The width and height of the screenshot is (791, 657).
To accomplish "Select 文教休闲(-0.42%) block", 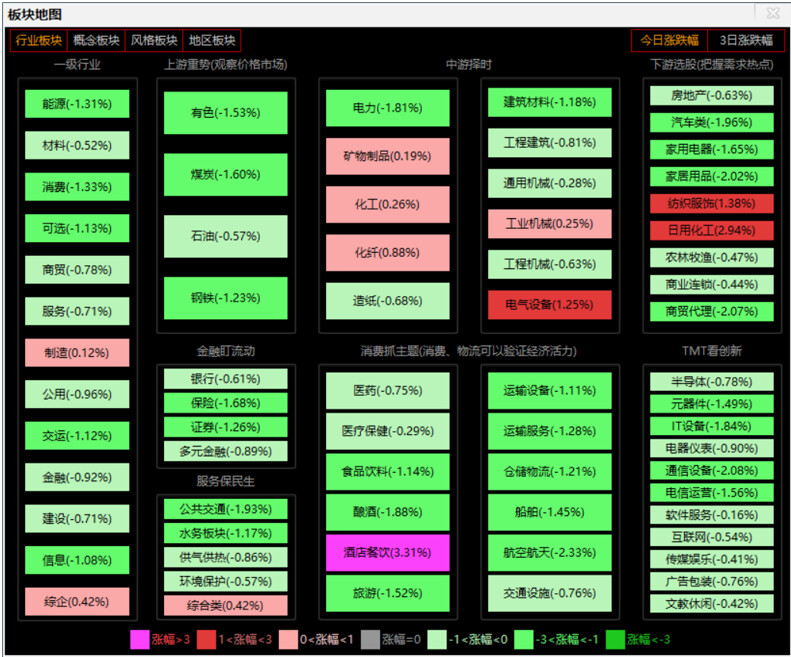I will [712, 604].
